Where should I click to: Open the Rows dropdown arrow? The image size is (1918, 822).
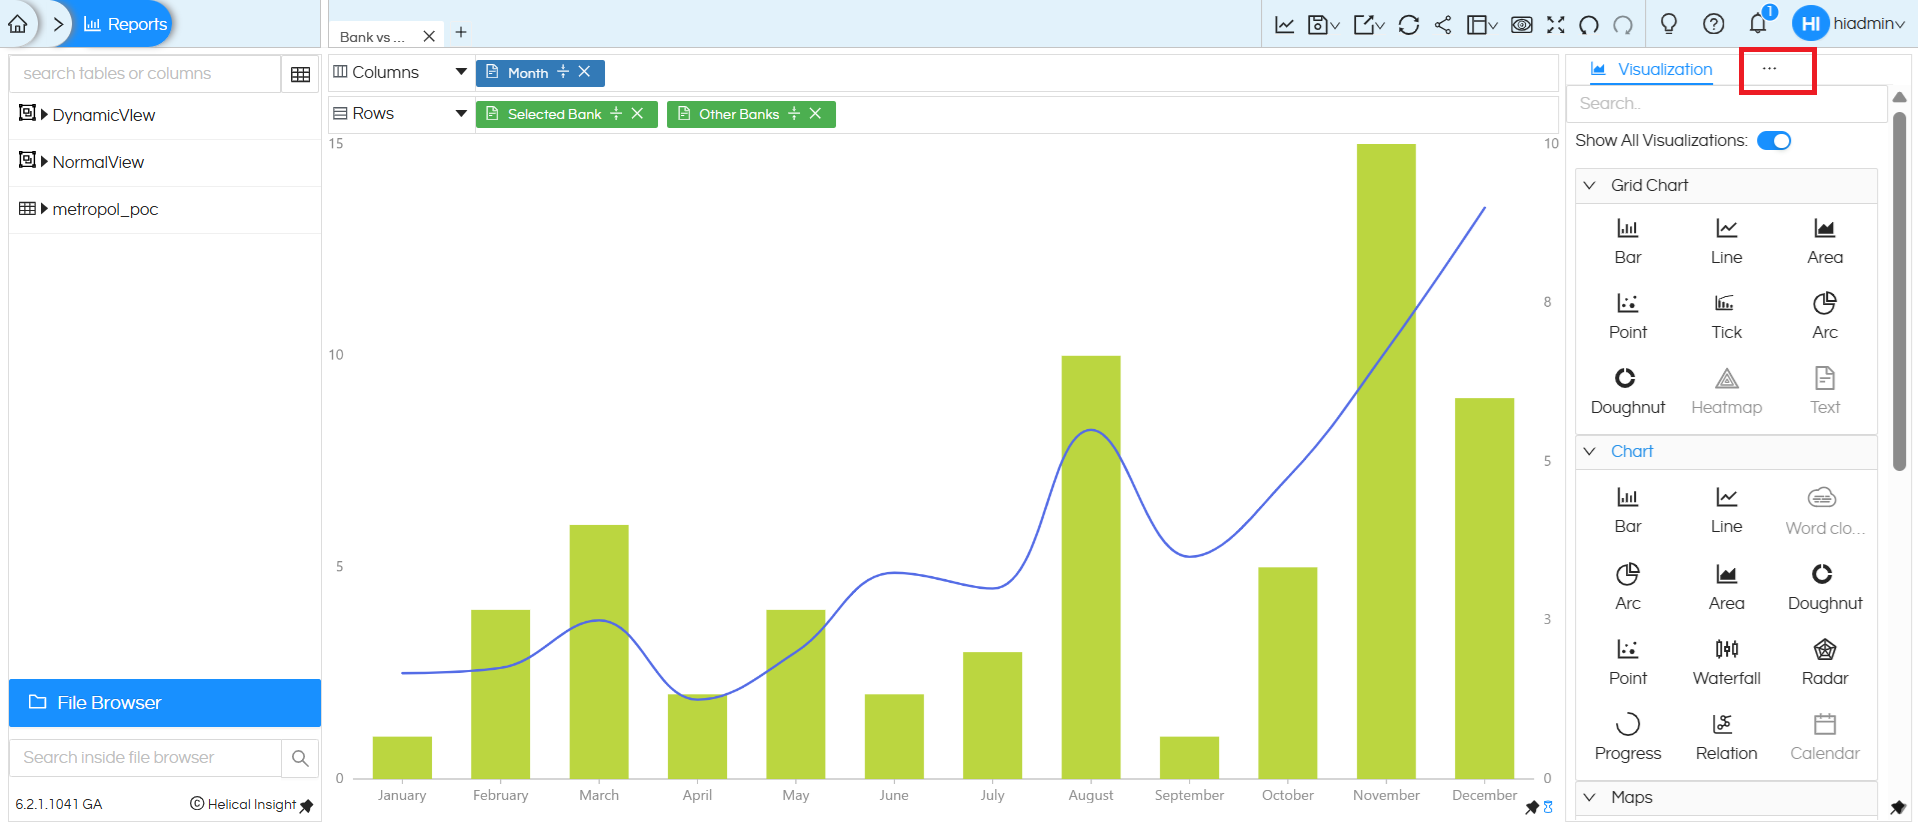461,113
